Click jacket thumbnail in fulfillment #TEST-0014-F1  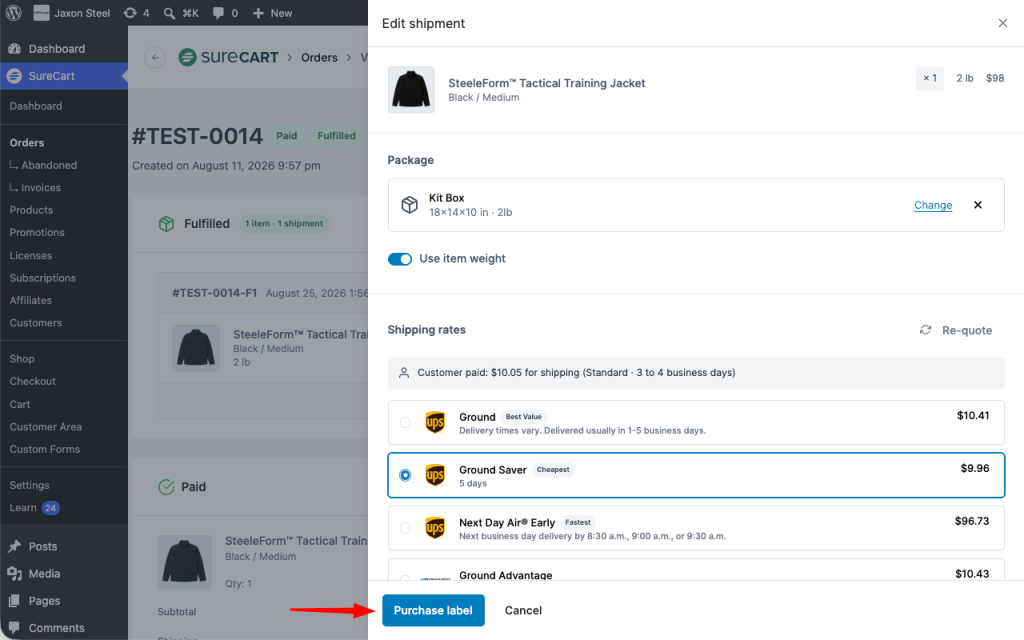196,348
